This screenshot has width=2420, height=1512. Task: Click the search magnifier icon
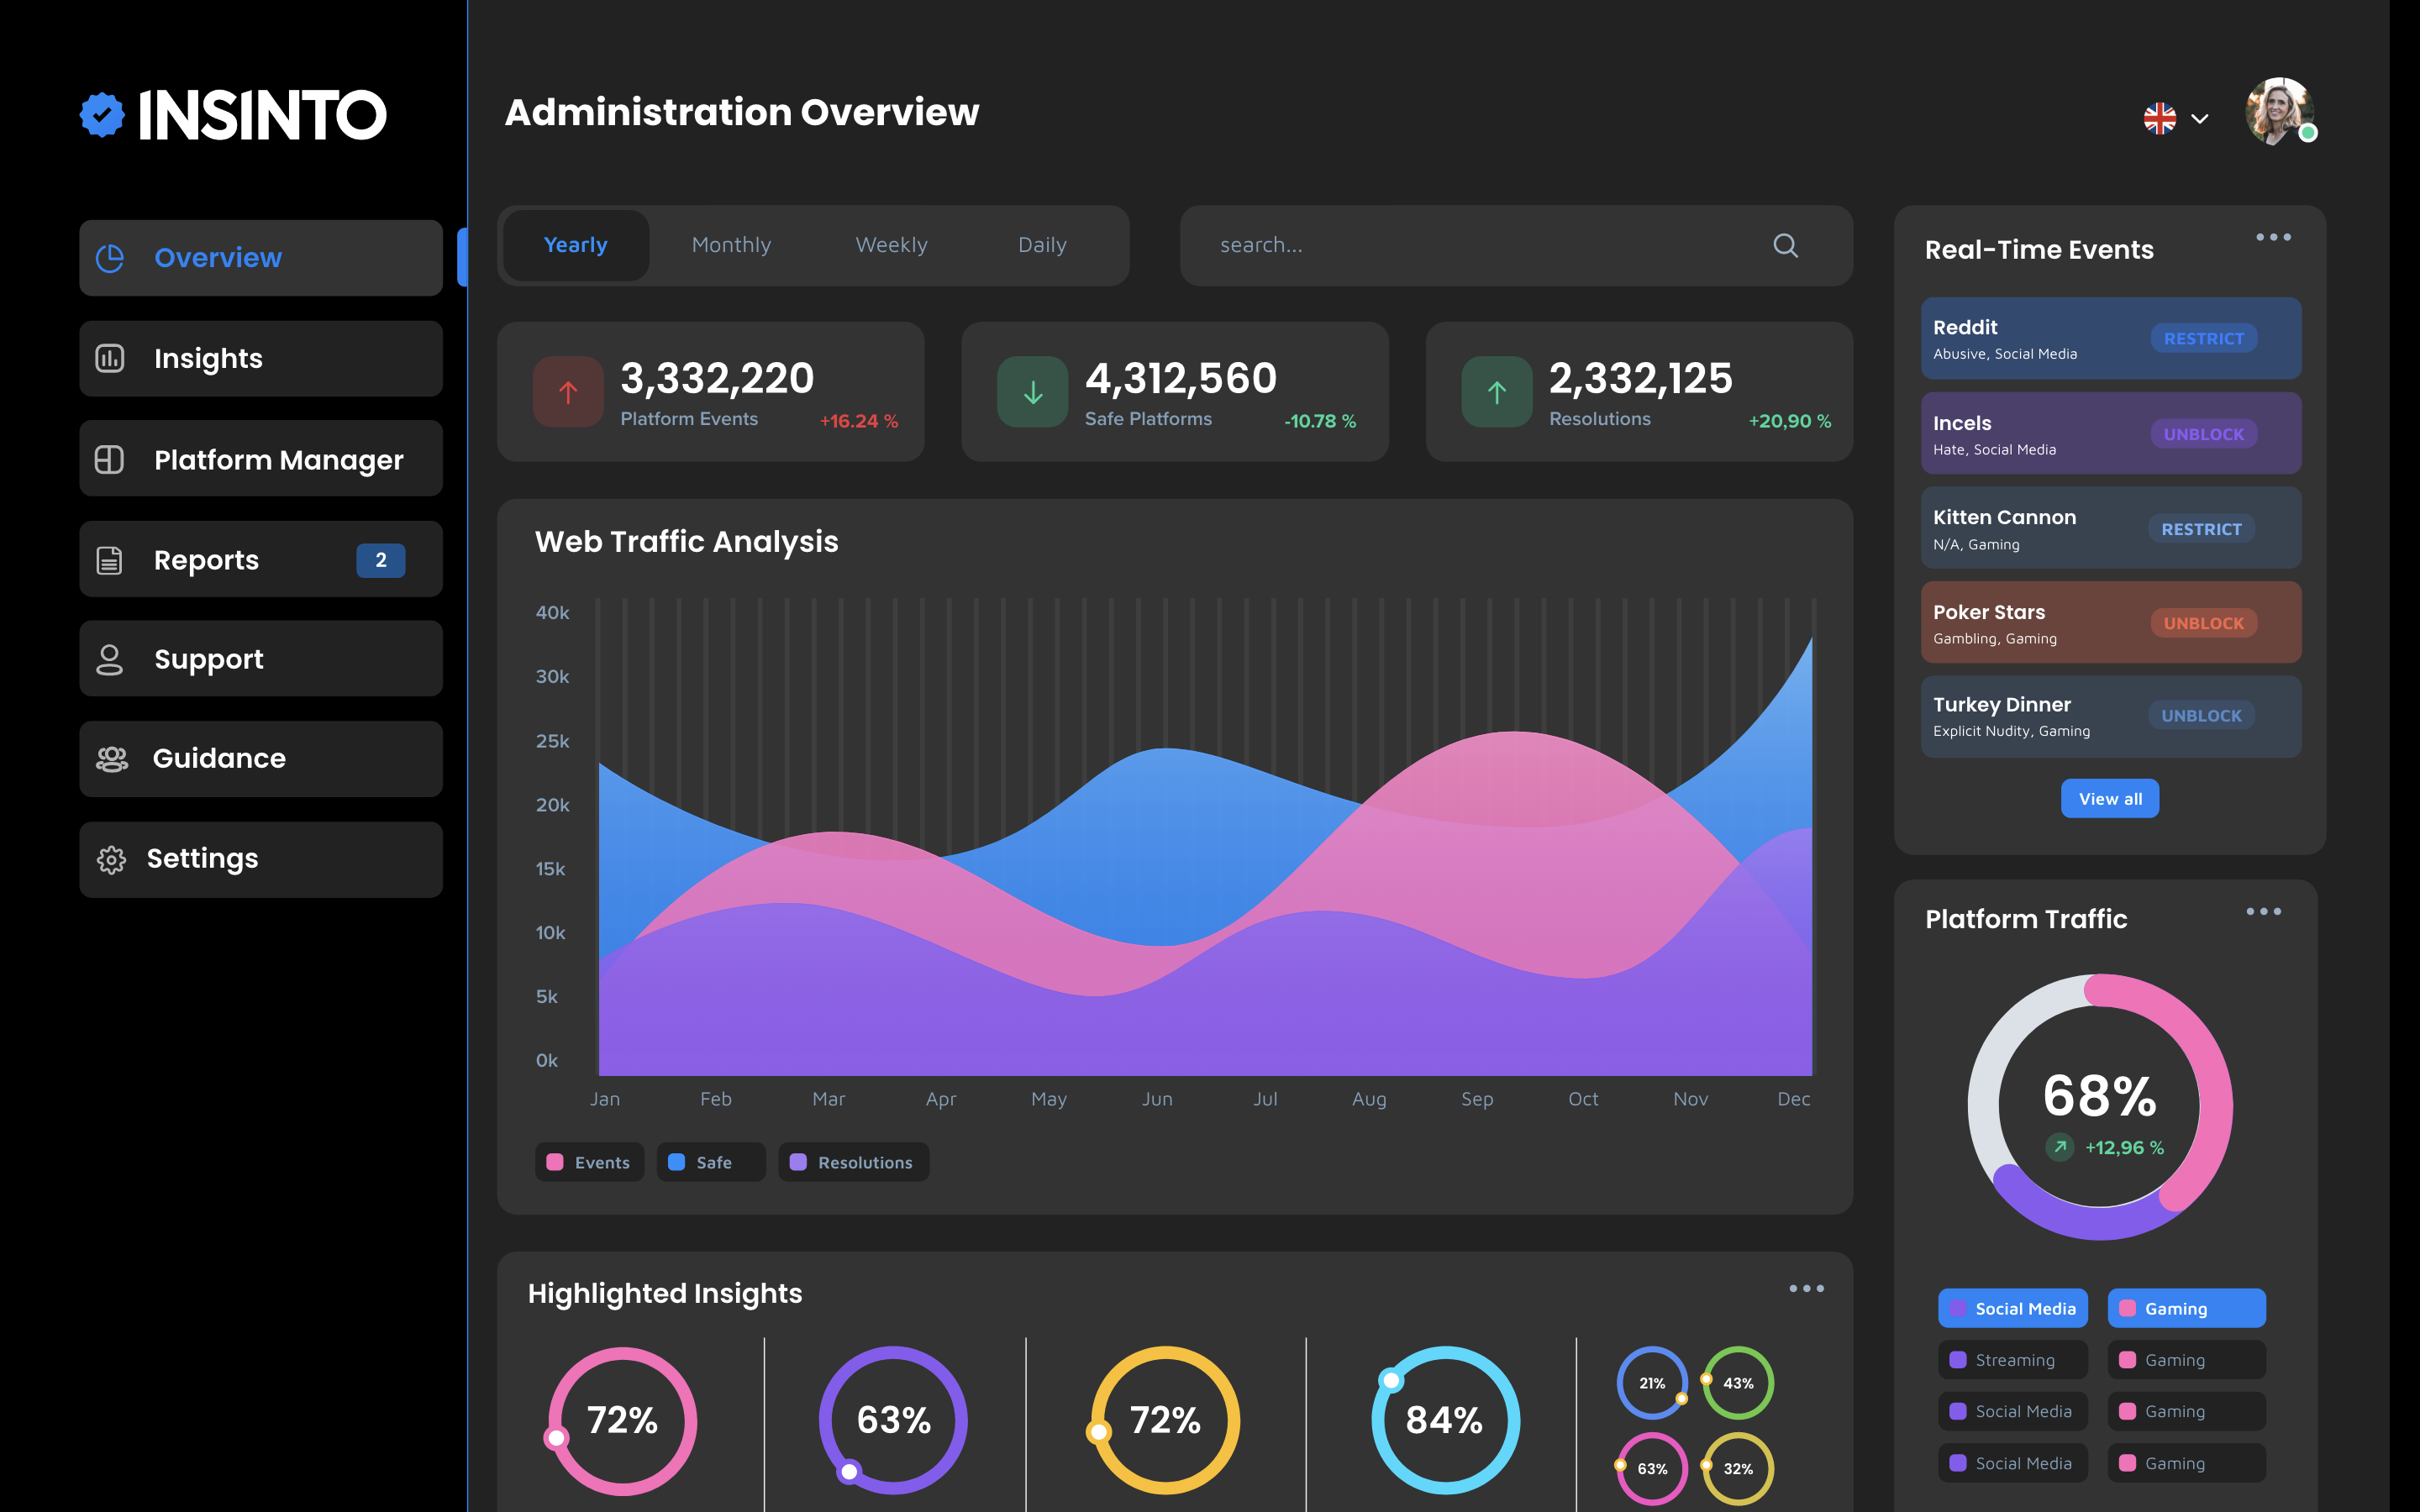[1785, 246]
